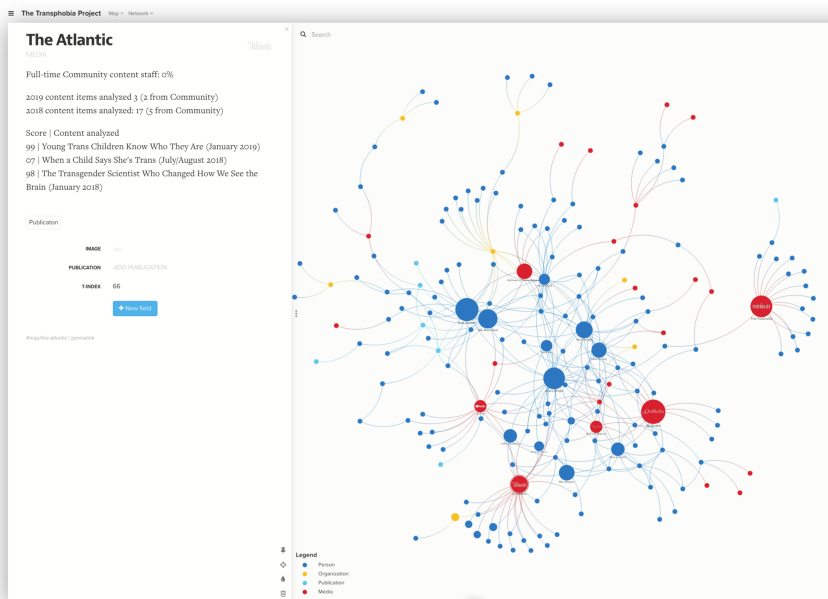Click the red Media legend swatch
Viewport: 828px width, 599px height.
(x=304, y=591)
